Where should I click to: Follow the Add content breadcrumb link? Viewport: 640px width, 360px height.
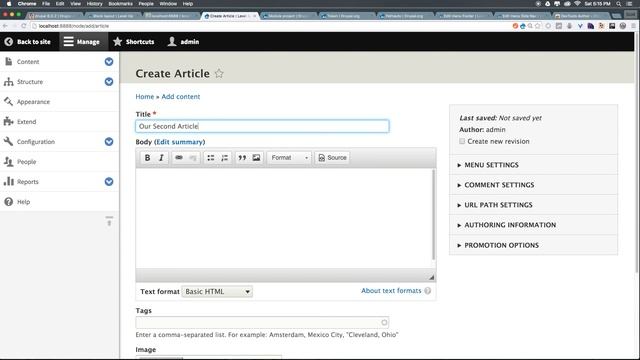181,97
